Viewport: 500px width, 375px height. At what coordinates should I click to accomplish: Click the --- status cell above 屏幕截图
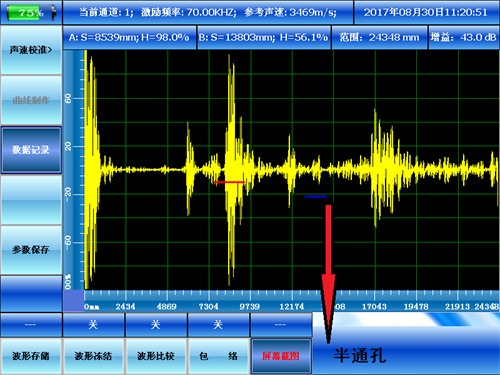(281, 325)
